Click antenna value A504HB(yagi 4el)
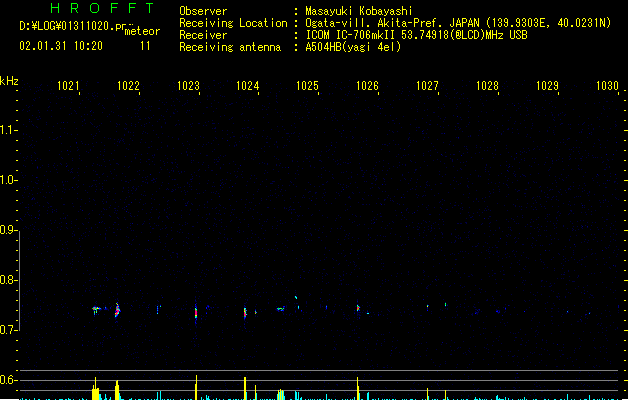The height and width of the screenshot is (400, 629). tap(353, 47)
